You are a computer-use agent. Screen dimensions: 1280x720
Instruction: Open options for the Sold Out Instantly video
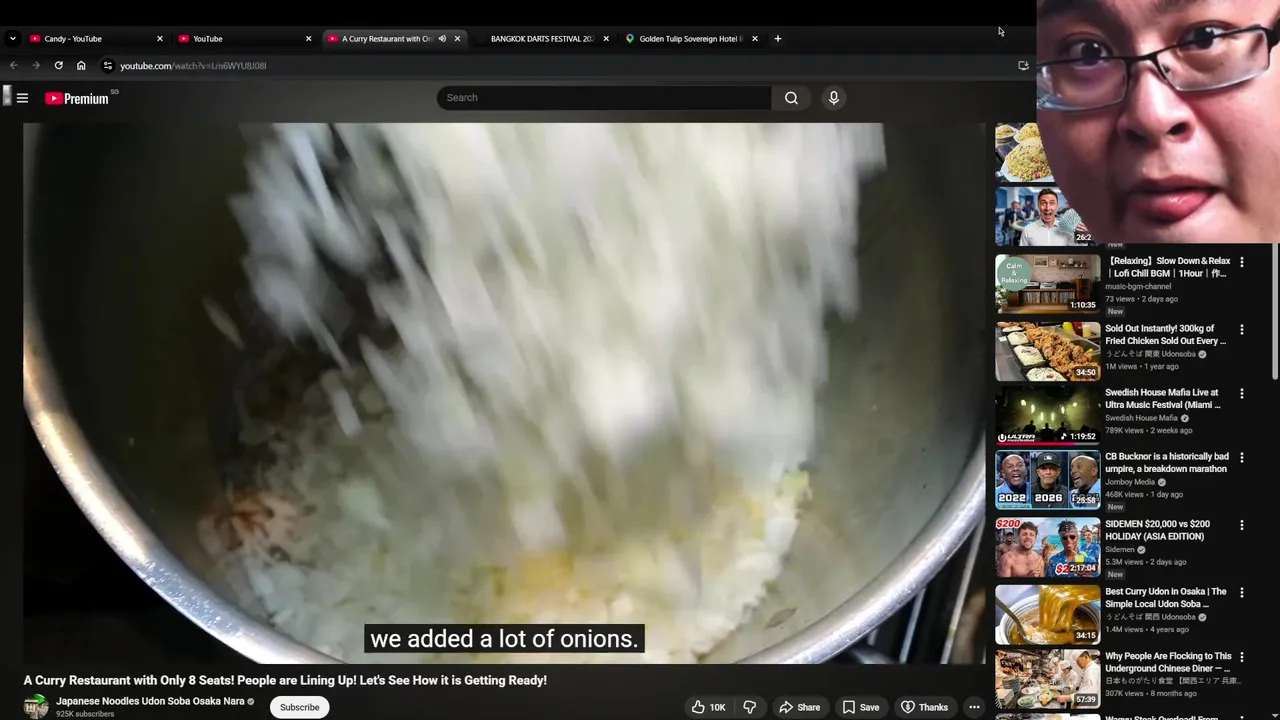pyautogui.click(x=1242, y=329)
